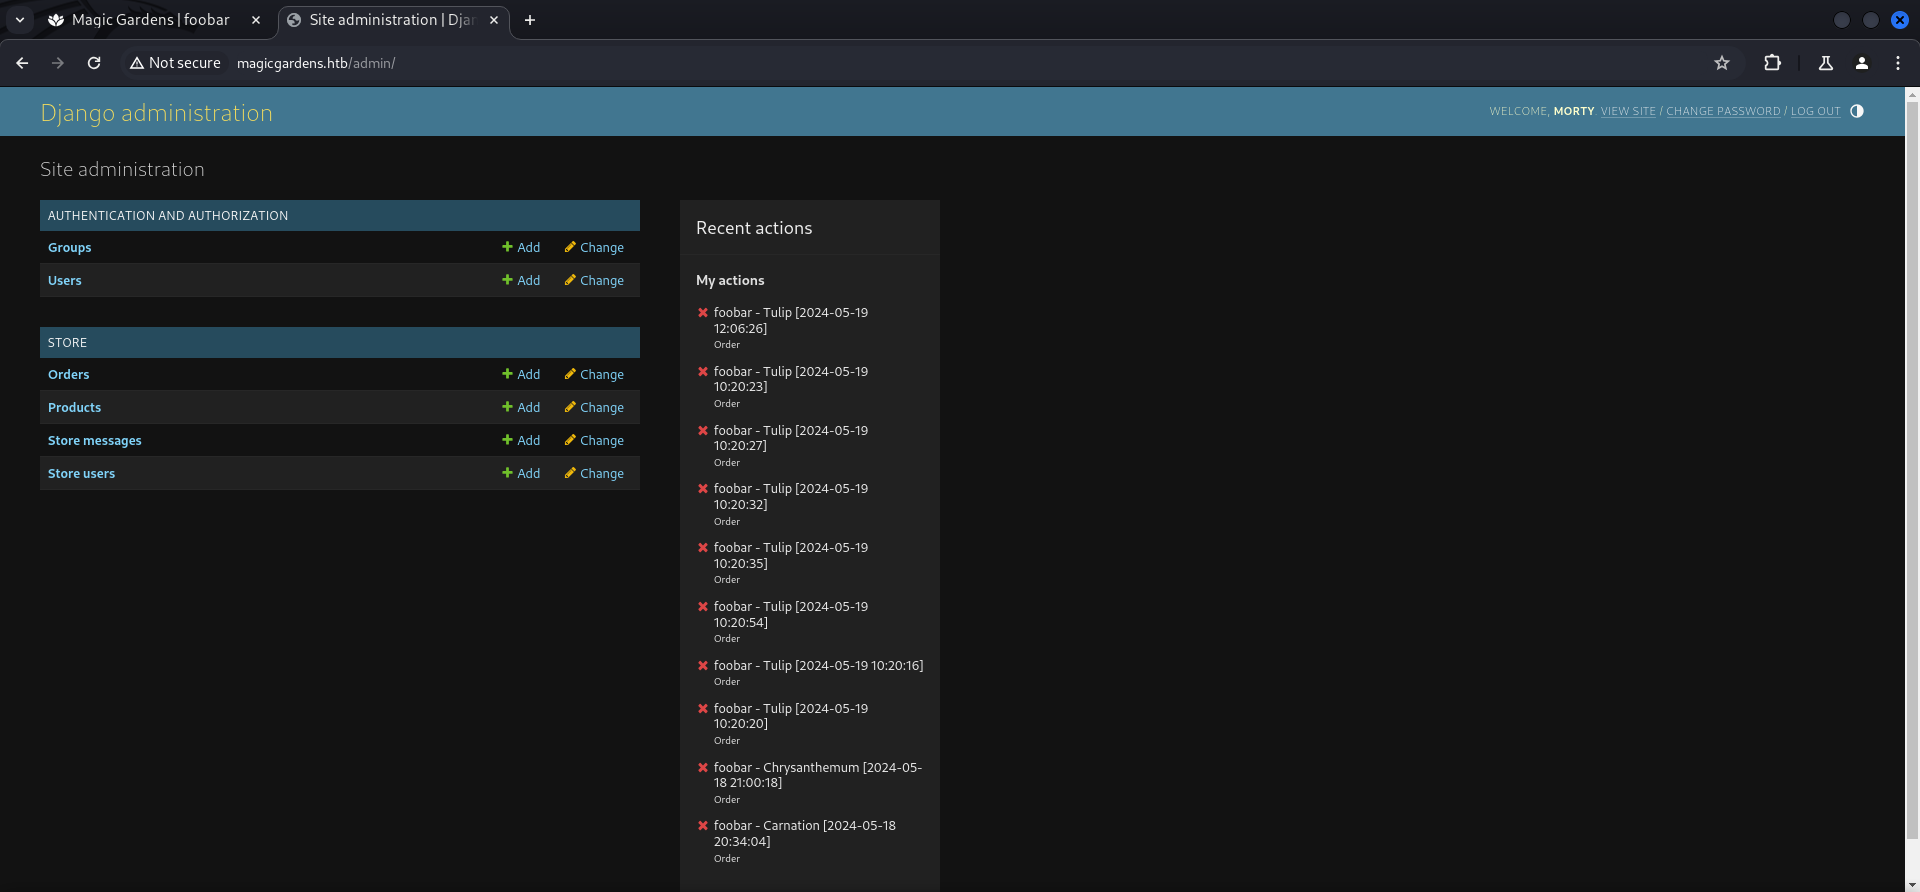Click the bookmark star icon
The image size is (1920, 892).
click(1721, 63)
